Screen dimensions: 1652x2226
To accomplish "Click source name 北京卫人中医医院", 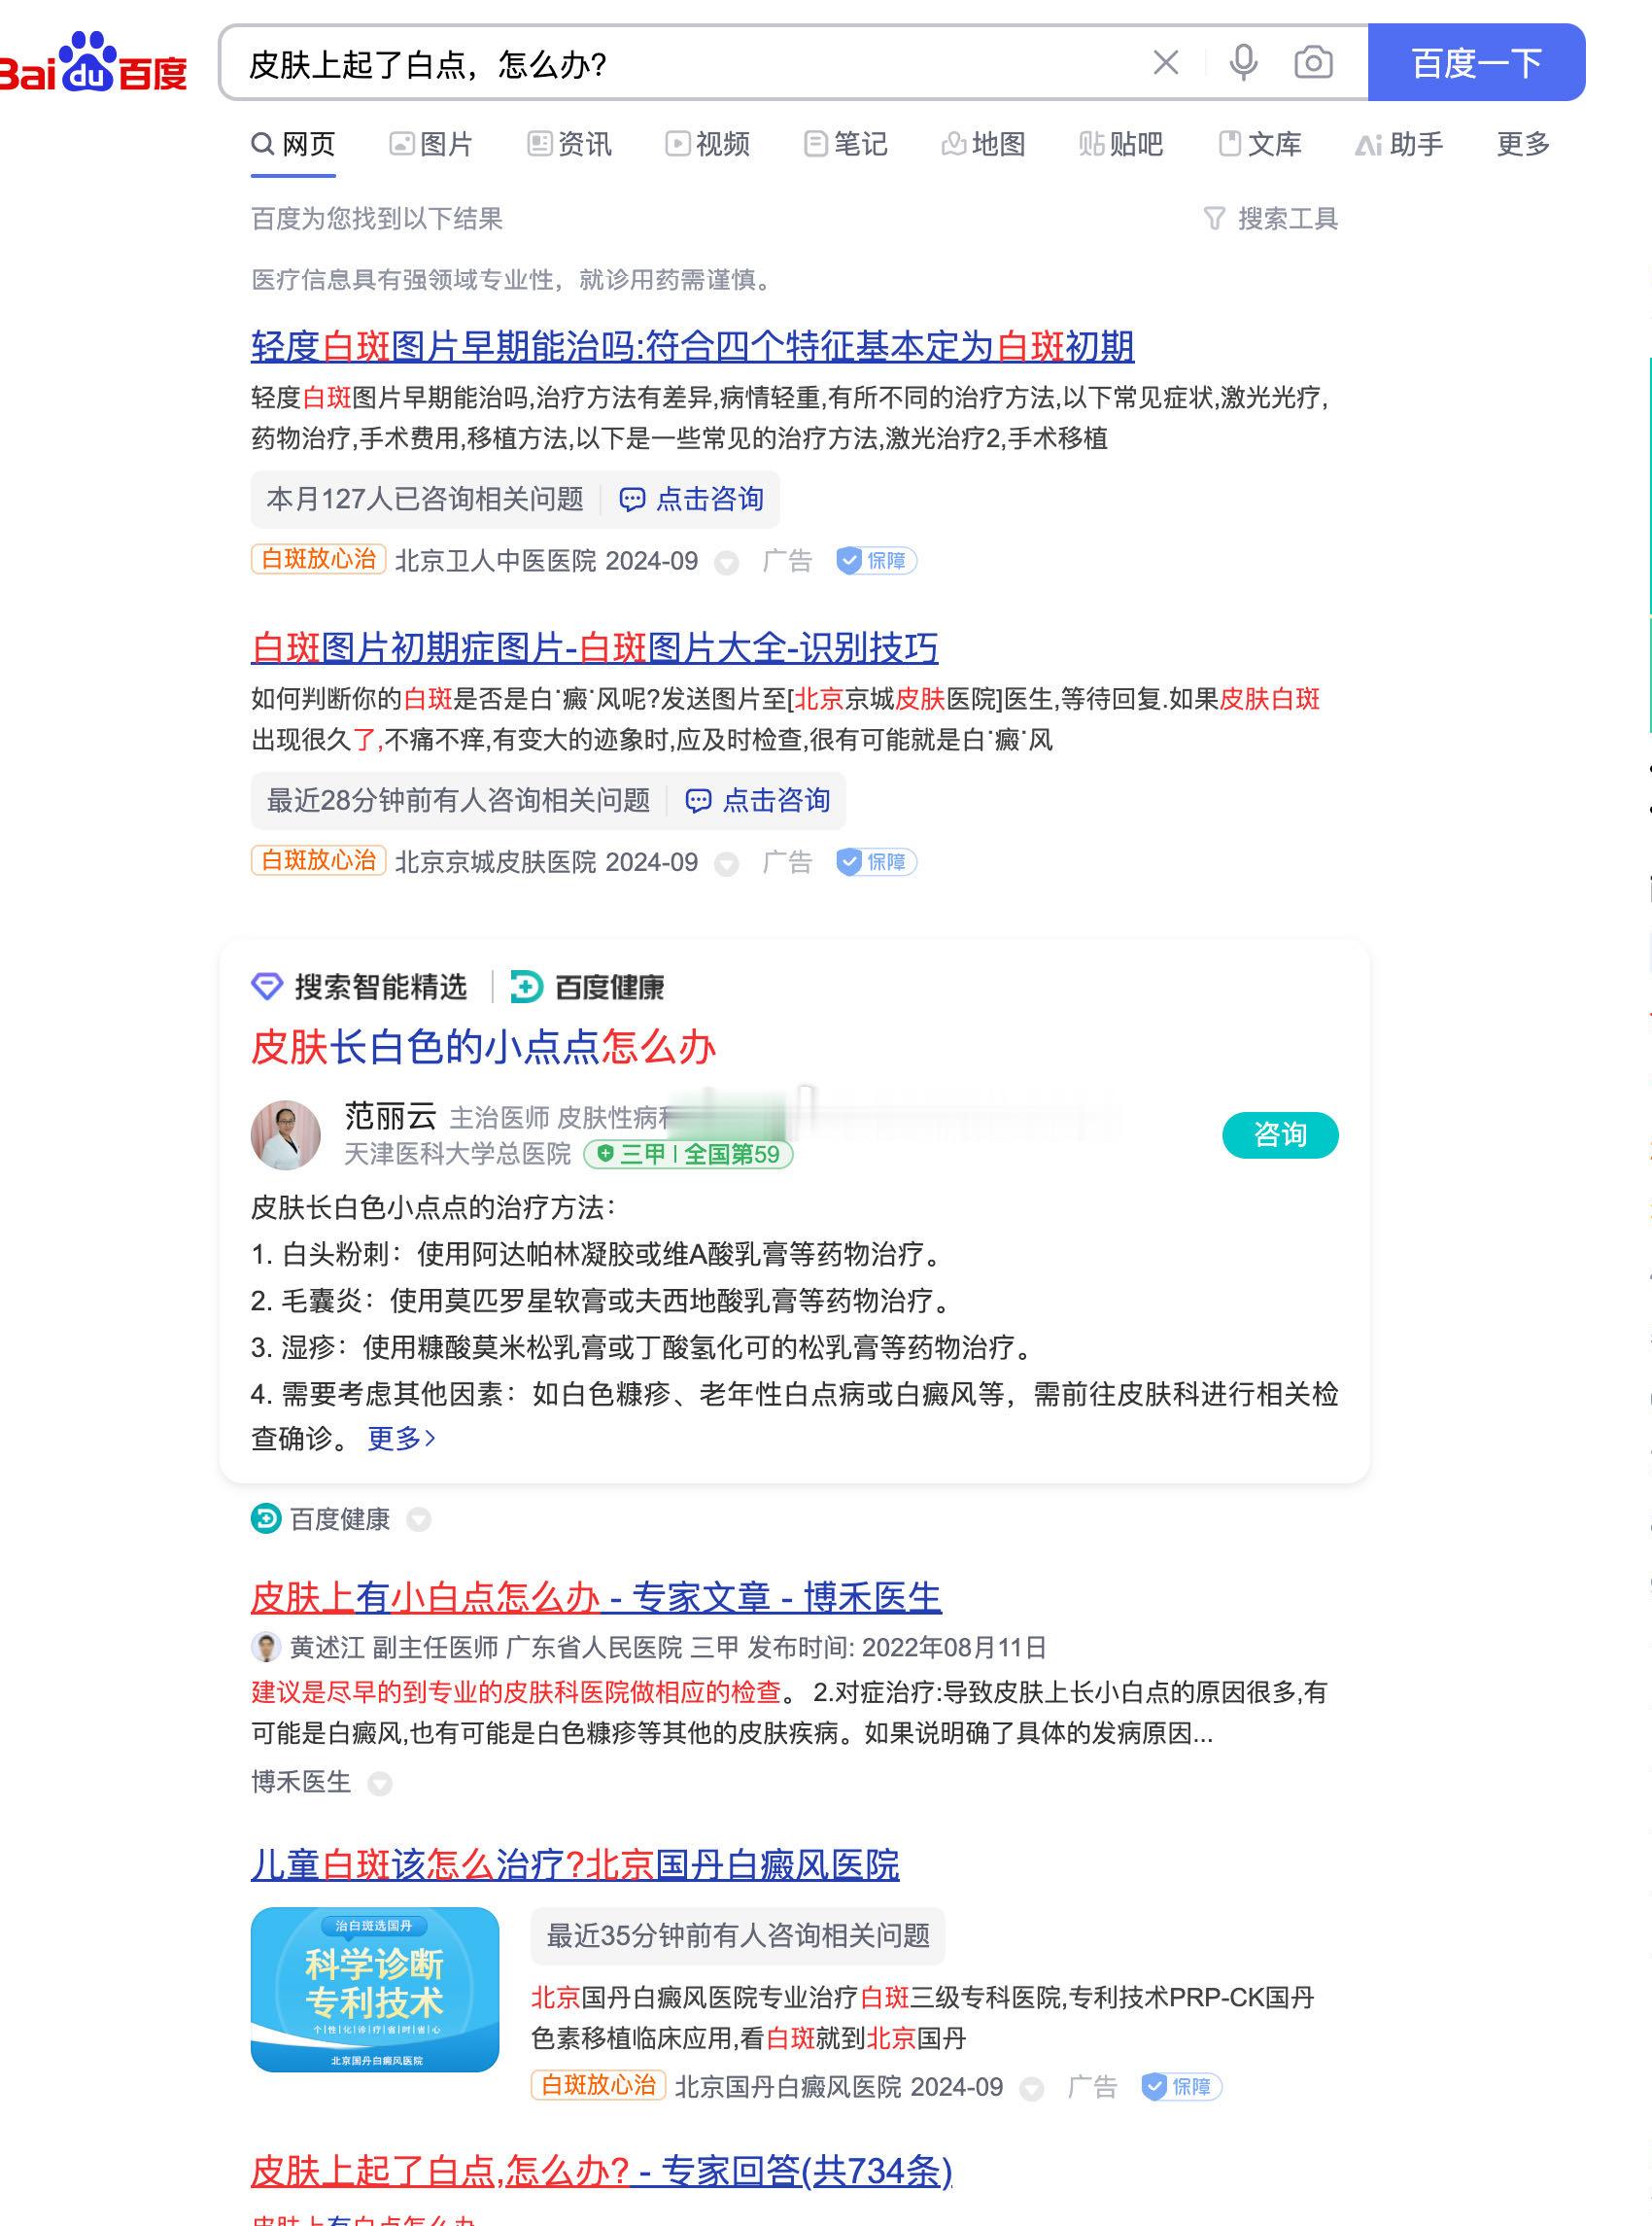I will 495,561.
